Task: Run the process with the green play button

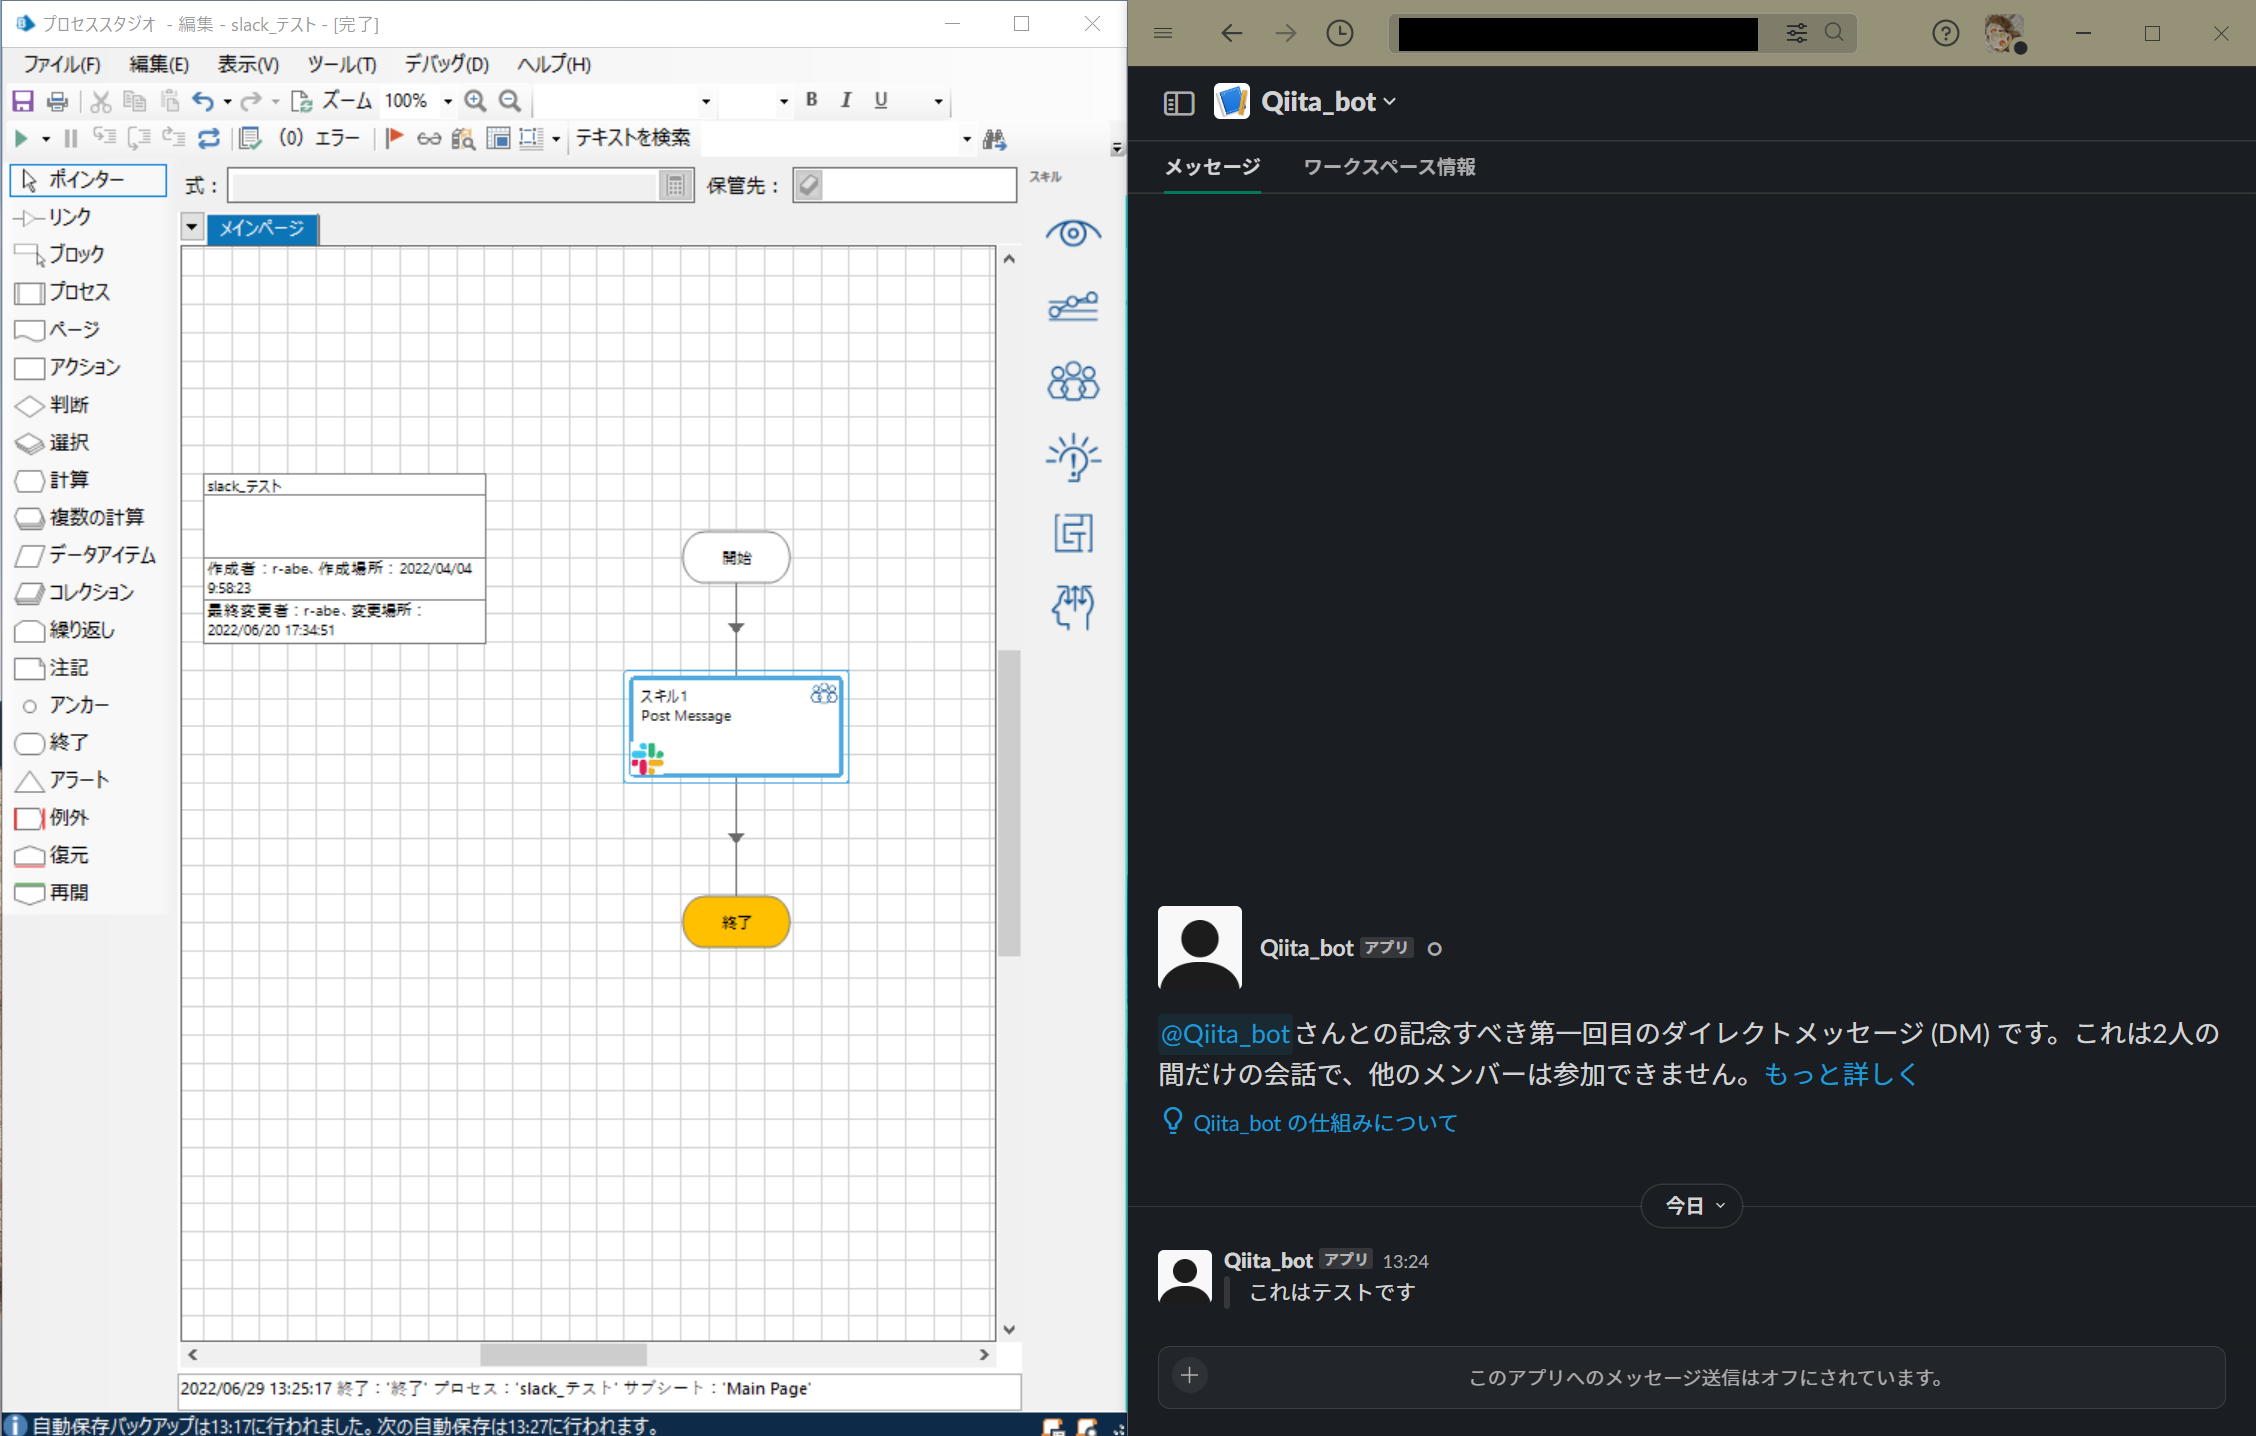Action: [20, 138]
